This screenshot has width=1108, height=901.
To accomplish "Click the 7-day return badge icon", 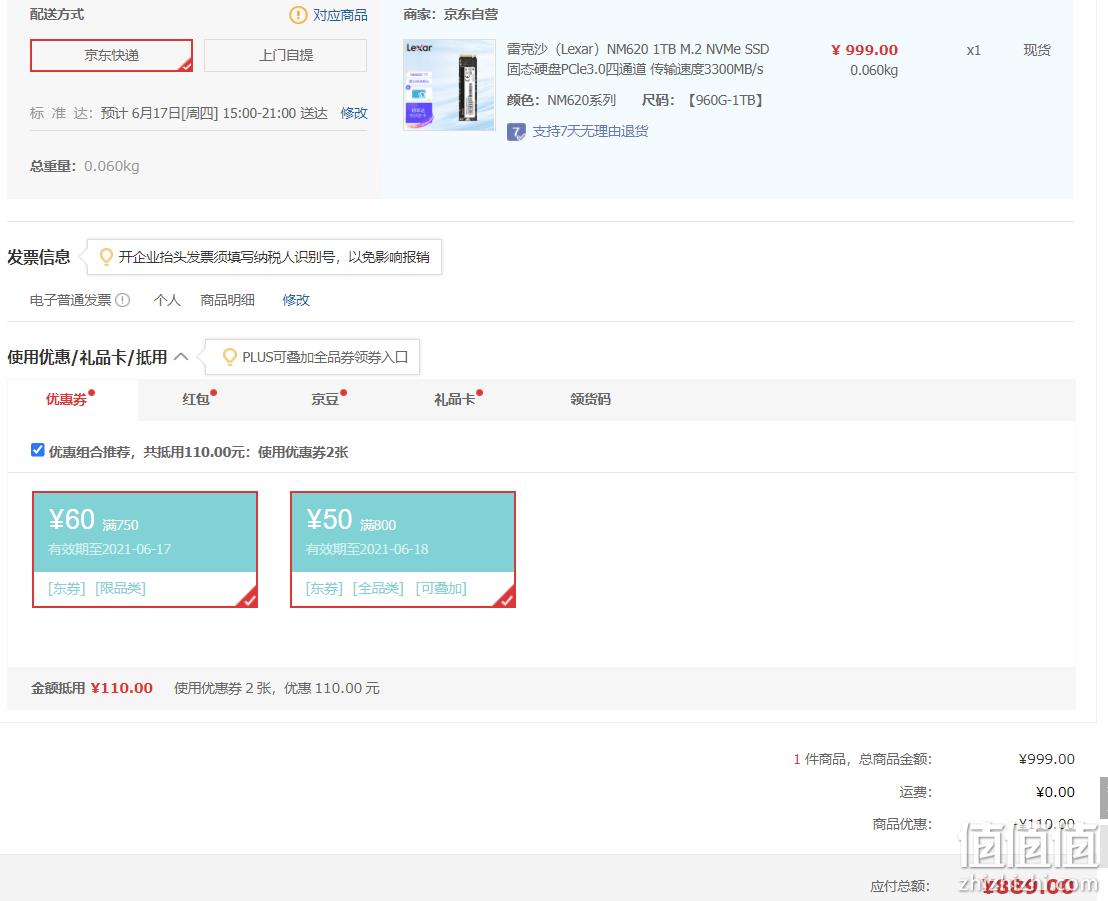I will coord(516,131).
